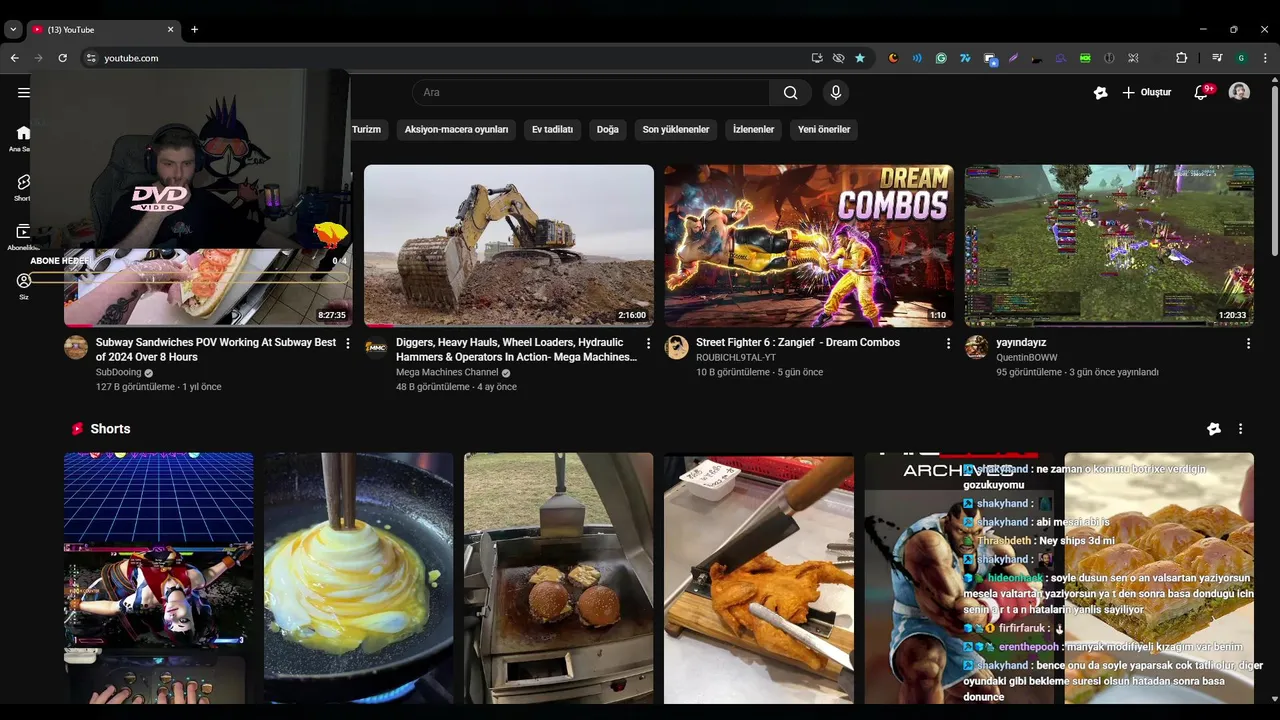1280x720 pixels.
Task: Open the burgers on griddle Short
Action: tap(558, 578)
